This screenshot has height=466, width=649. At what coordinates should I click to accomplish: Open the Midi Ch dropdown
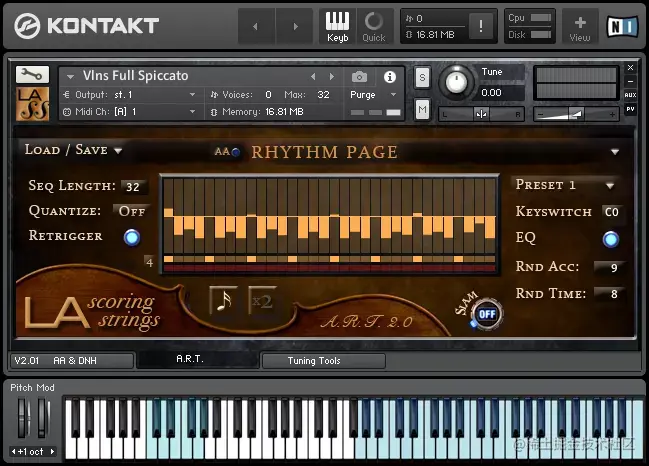coord(130,112)
